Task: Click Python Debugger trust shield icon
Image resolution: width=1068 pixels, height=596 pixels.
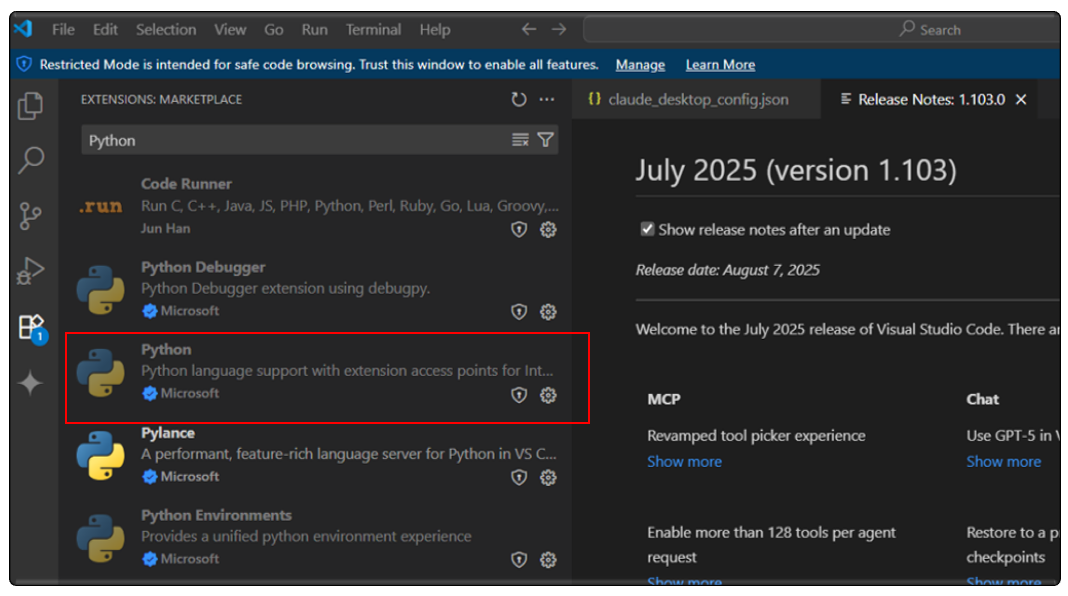Action: (519, 312)
